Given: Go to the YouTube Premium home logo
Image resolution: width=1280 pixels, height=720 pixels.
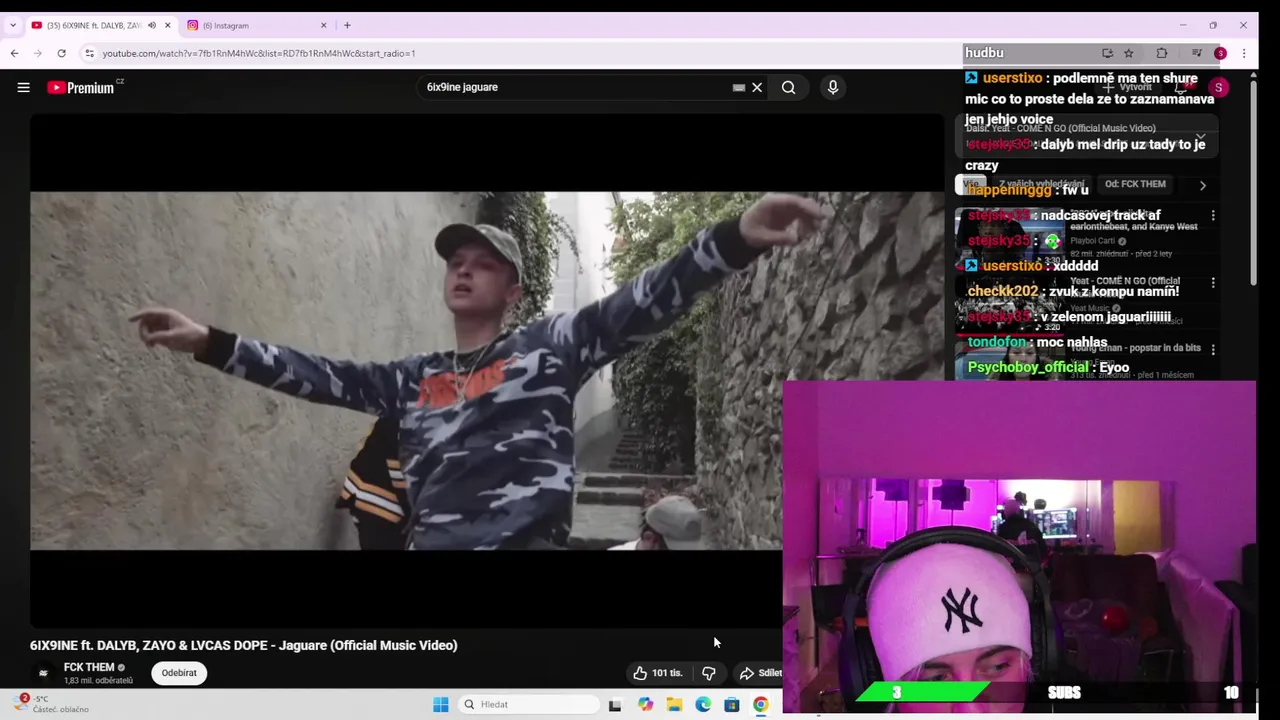Looking at the screenshot, I should [x=81, y=88].
